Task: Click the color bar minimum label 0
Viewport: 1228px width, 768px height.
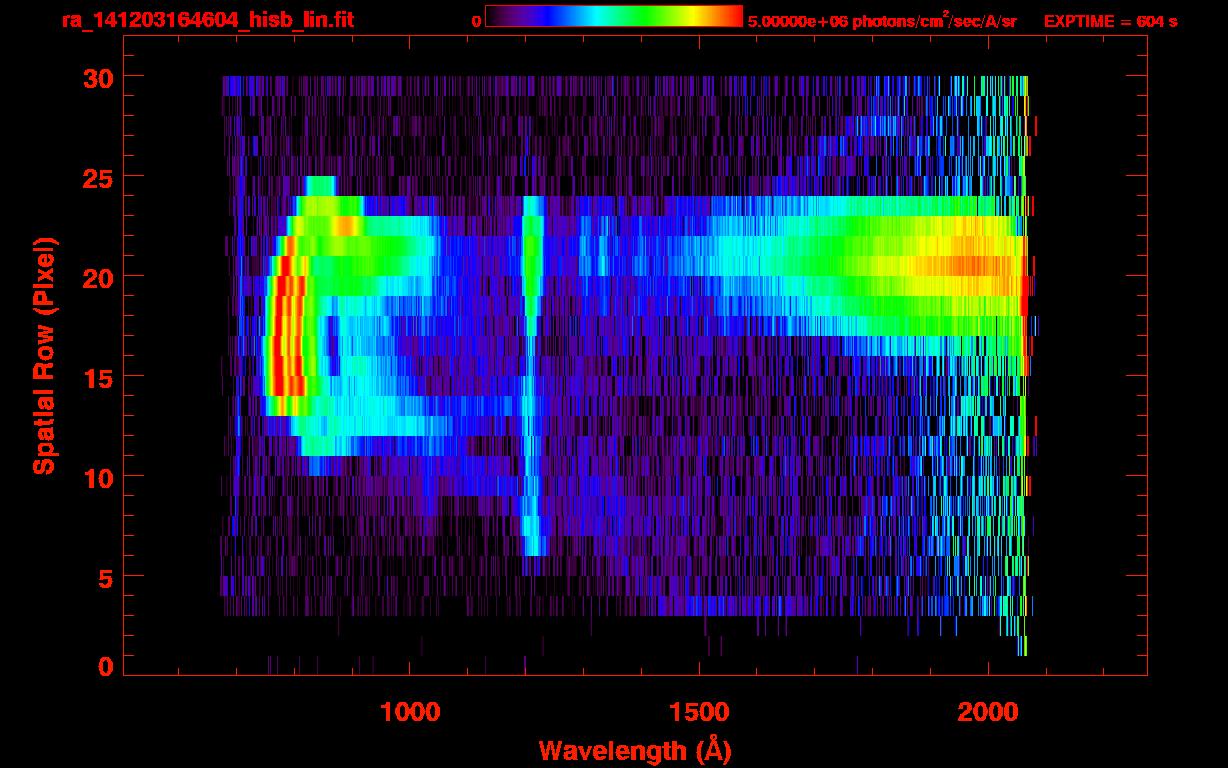Action: (477, 21)
